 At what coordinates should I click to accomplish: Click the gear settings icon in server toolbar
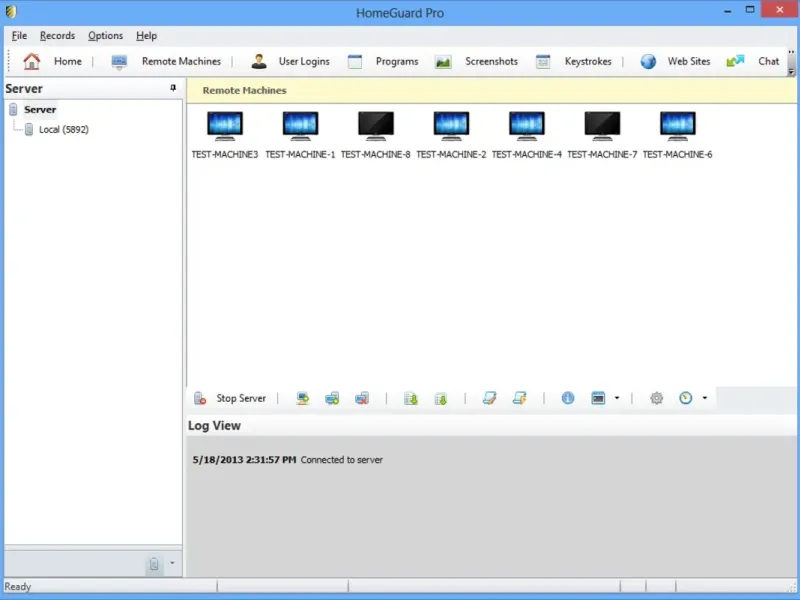click(x=657, y=398)
